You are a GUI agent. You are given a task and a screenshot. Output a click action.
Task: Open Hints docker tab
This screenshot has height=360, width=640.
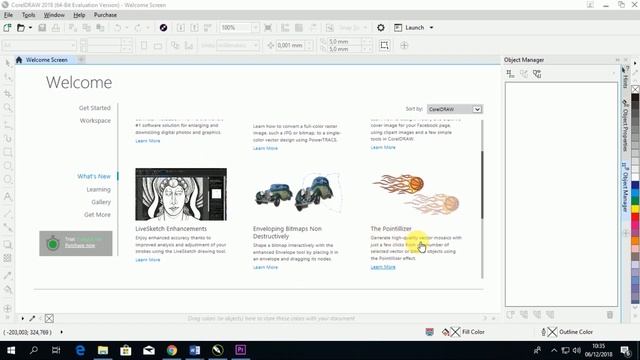[x=625, y=78]
